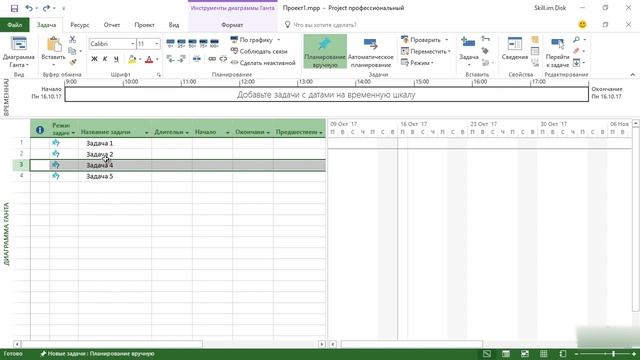
Task: Click the fill down arrow icon
Action: pos(576,62)
